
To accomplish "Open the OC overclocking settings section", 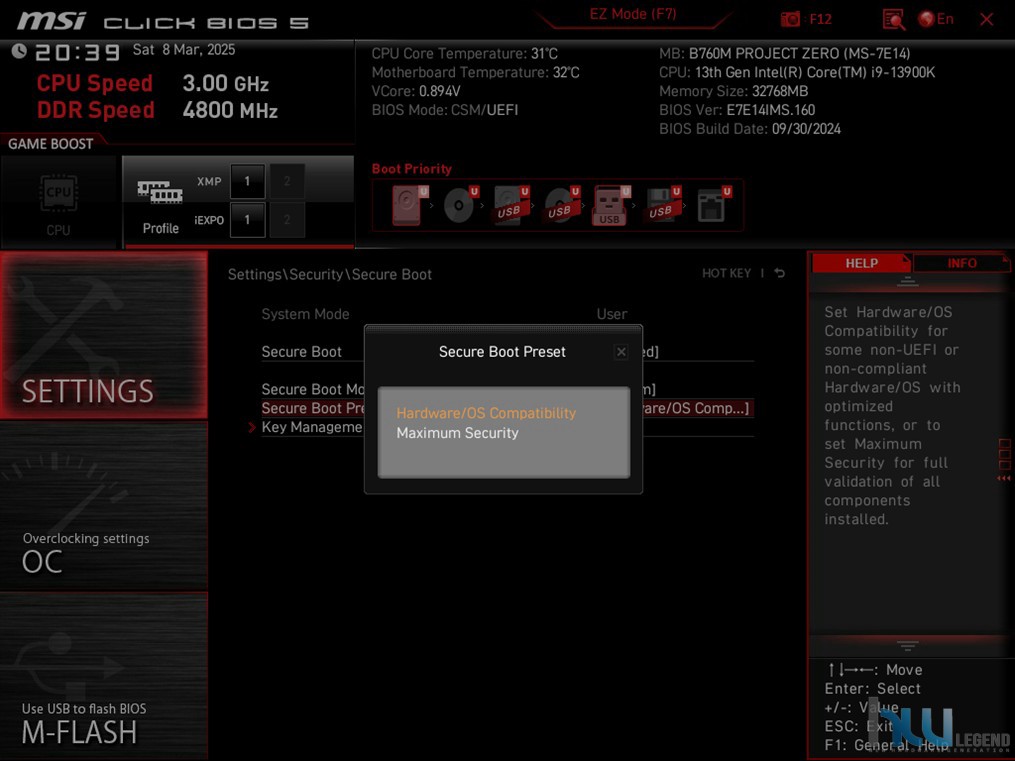I will [x=104, y=506].
